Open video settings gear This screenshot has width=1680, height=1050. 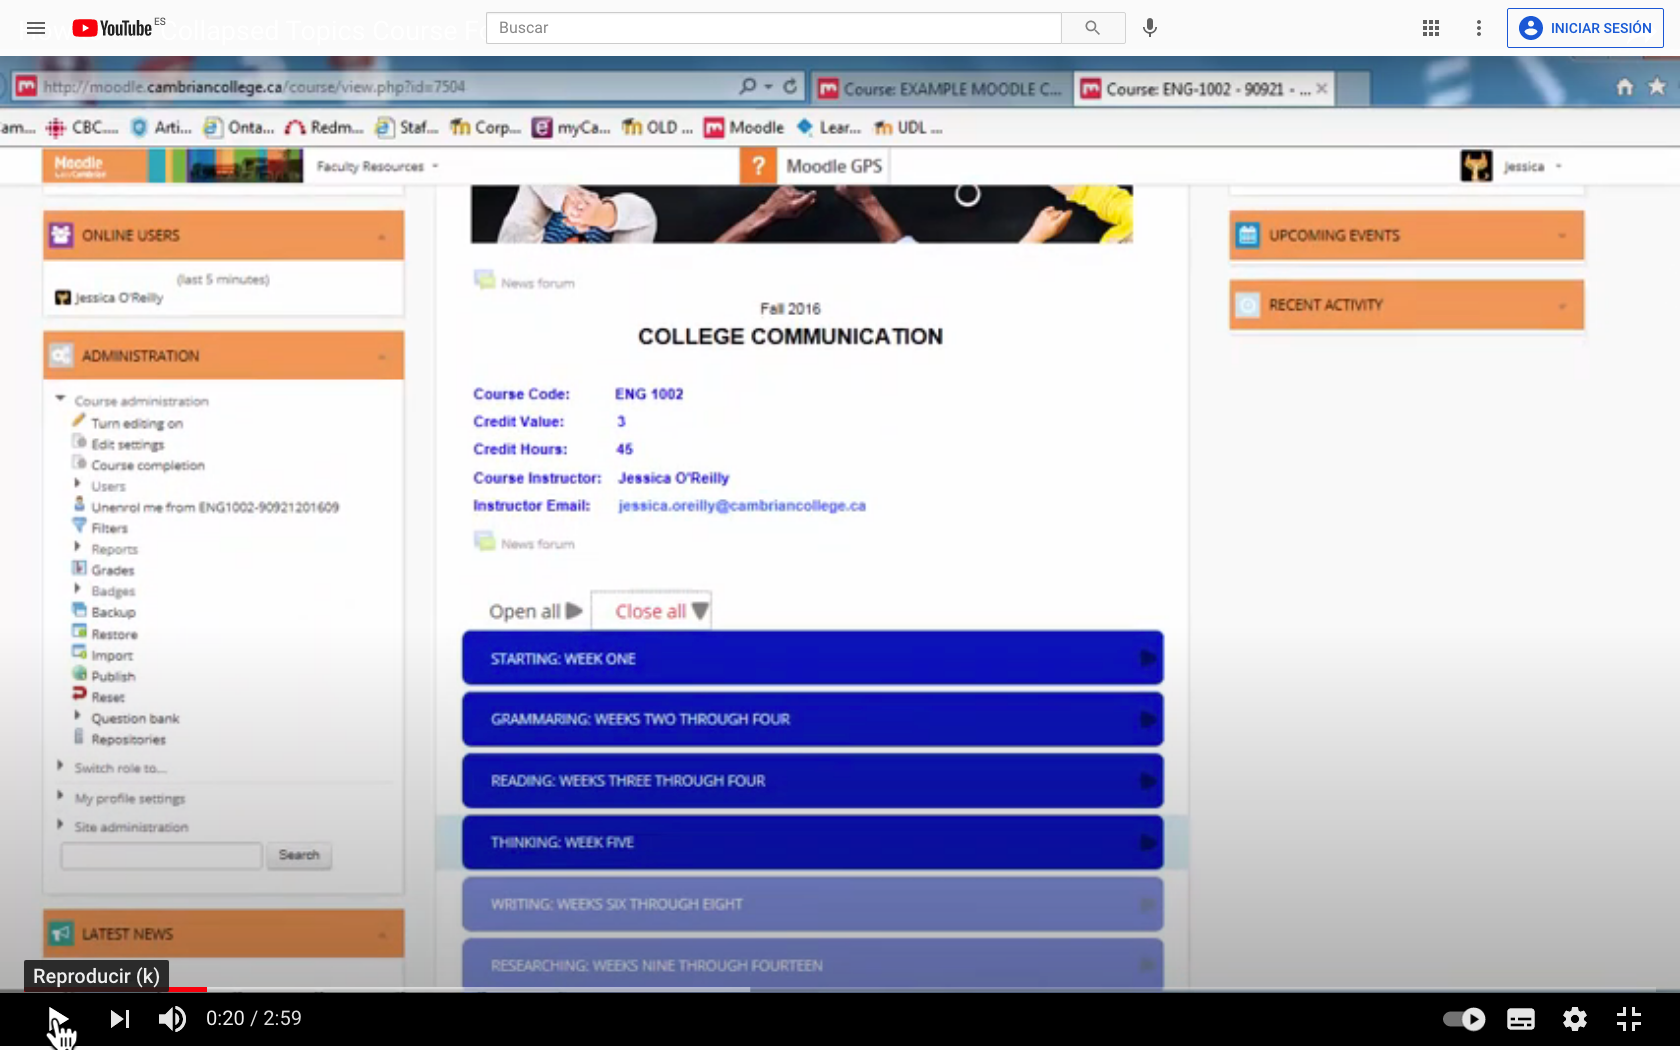tap(1575, 1019)
